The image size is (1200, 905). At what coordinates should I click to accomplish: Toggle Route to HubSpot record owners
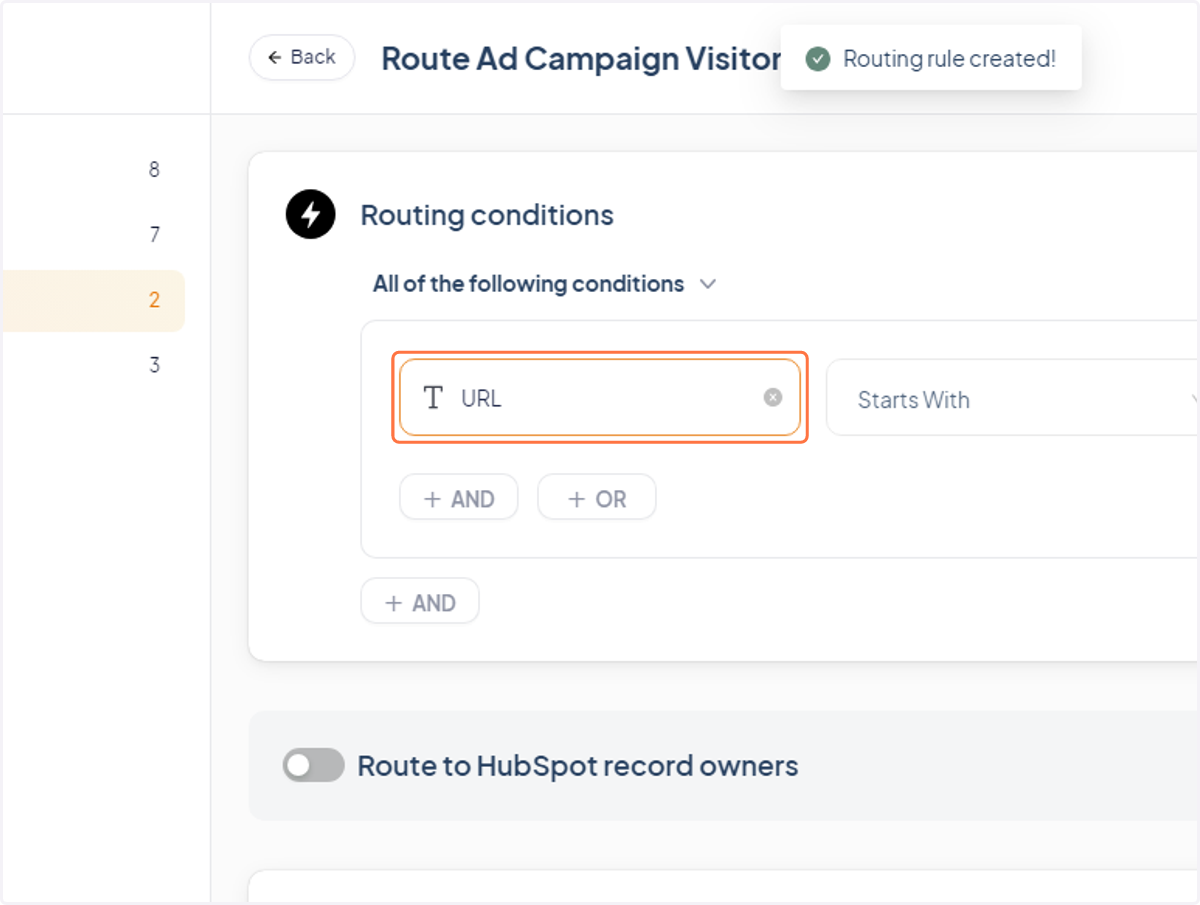[314, 766]
